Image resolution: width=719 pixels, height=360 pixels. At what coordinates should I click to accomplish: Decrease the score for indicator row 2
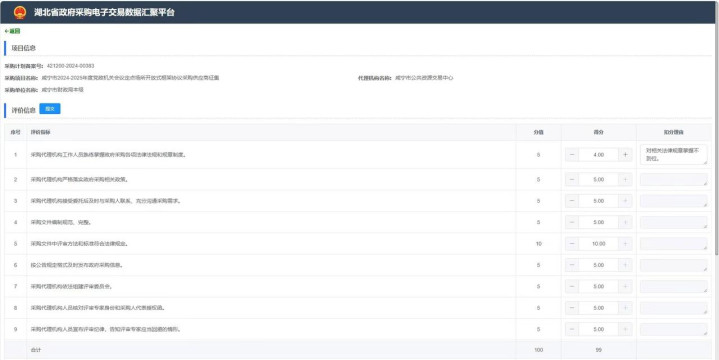pos(572,179)
